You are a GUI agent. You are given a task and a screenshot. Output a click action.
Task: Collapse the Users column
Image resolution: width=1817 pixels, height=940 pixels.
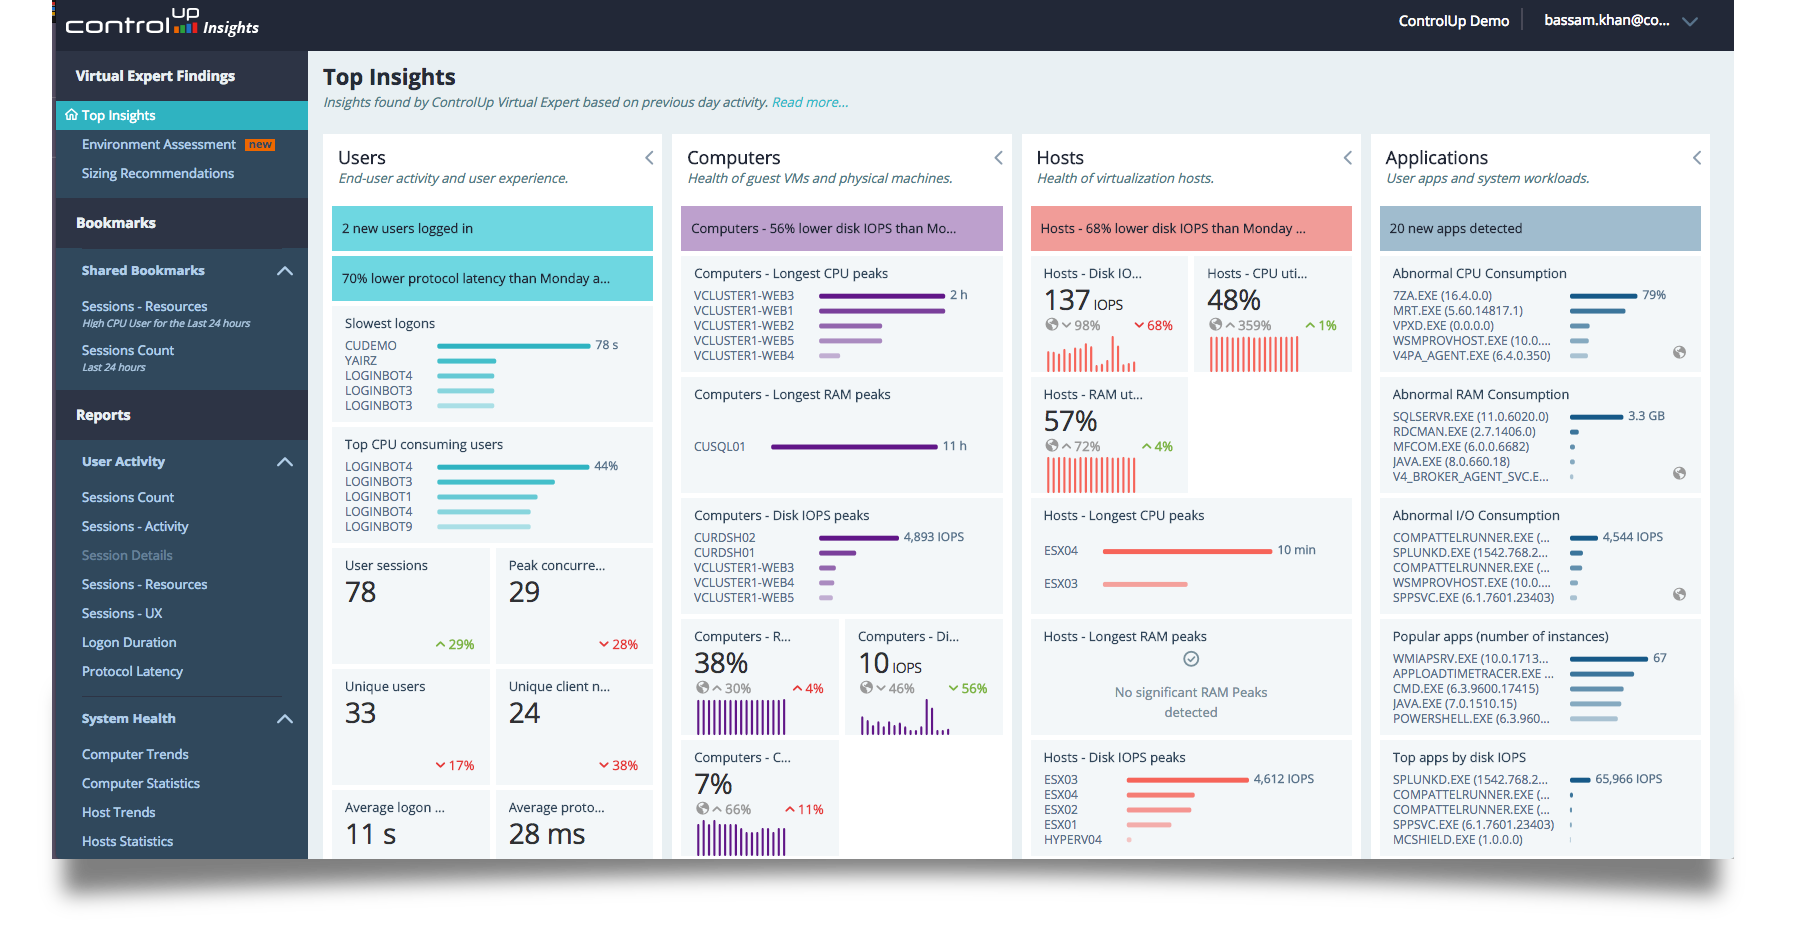649,158
